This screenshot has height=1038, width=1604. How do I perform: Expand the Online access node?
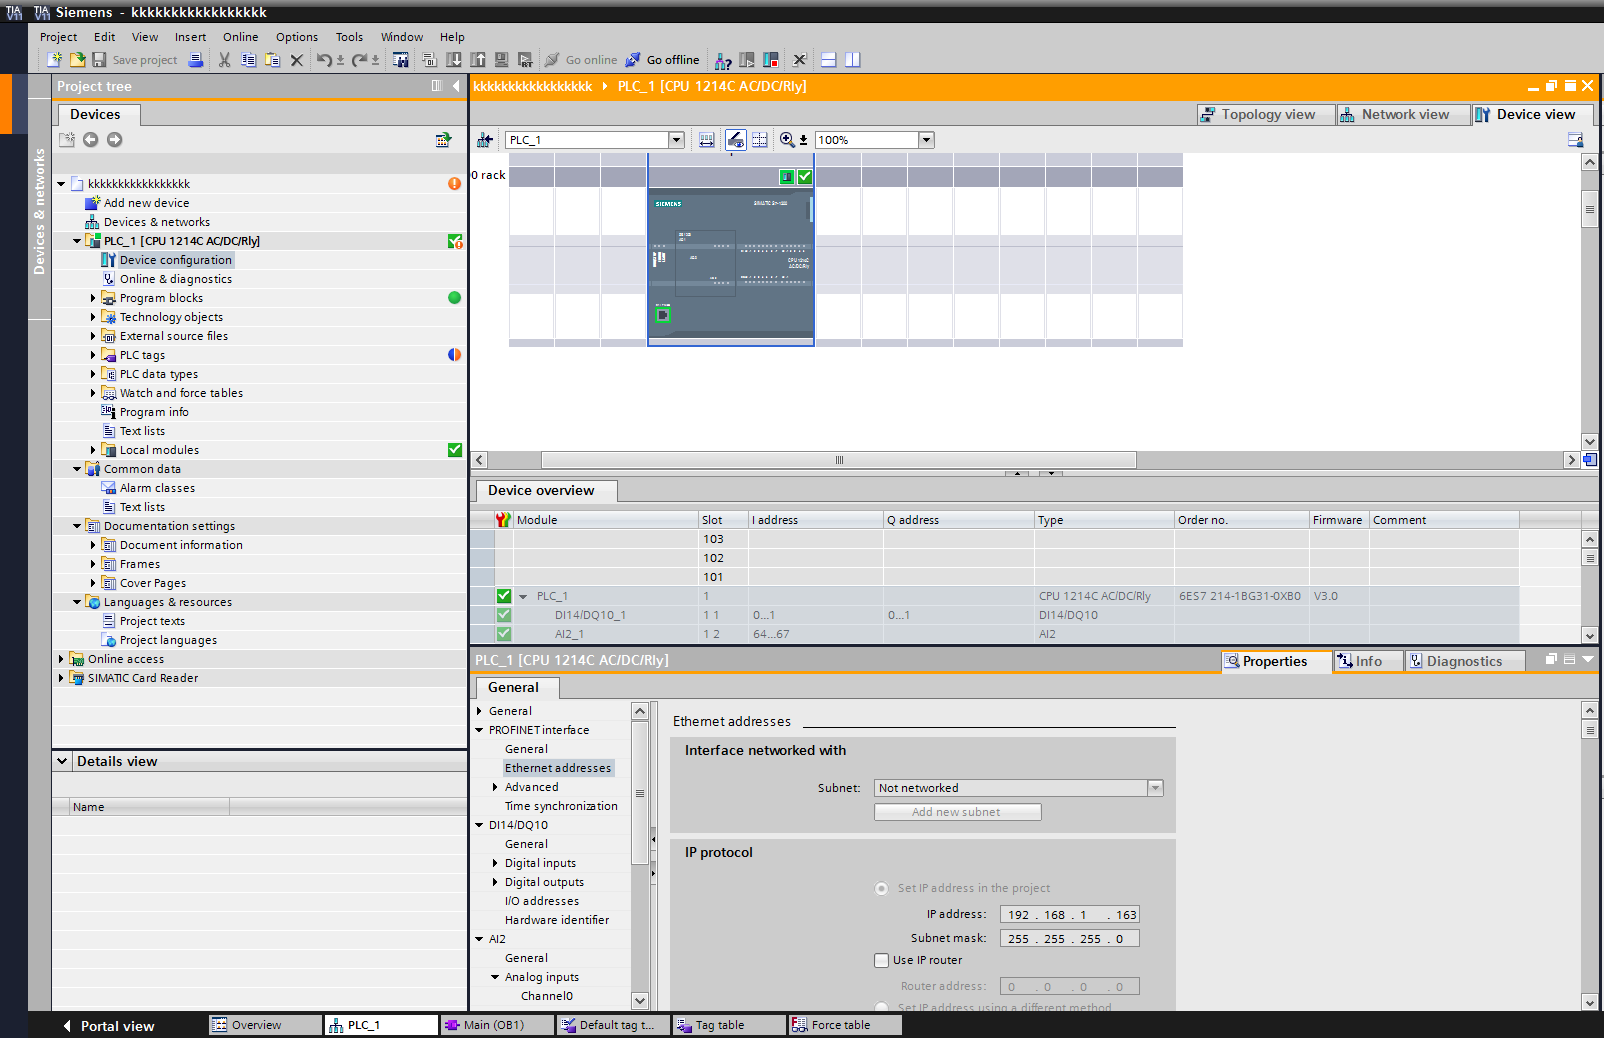61,659
